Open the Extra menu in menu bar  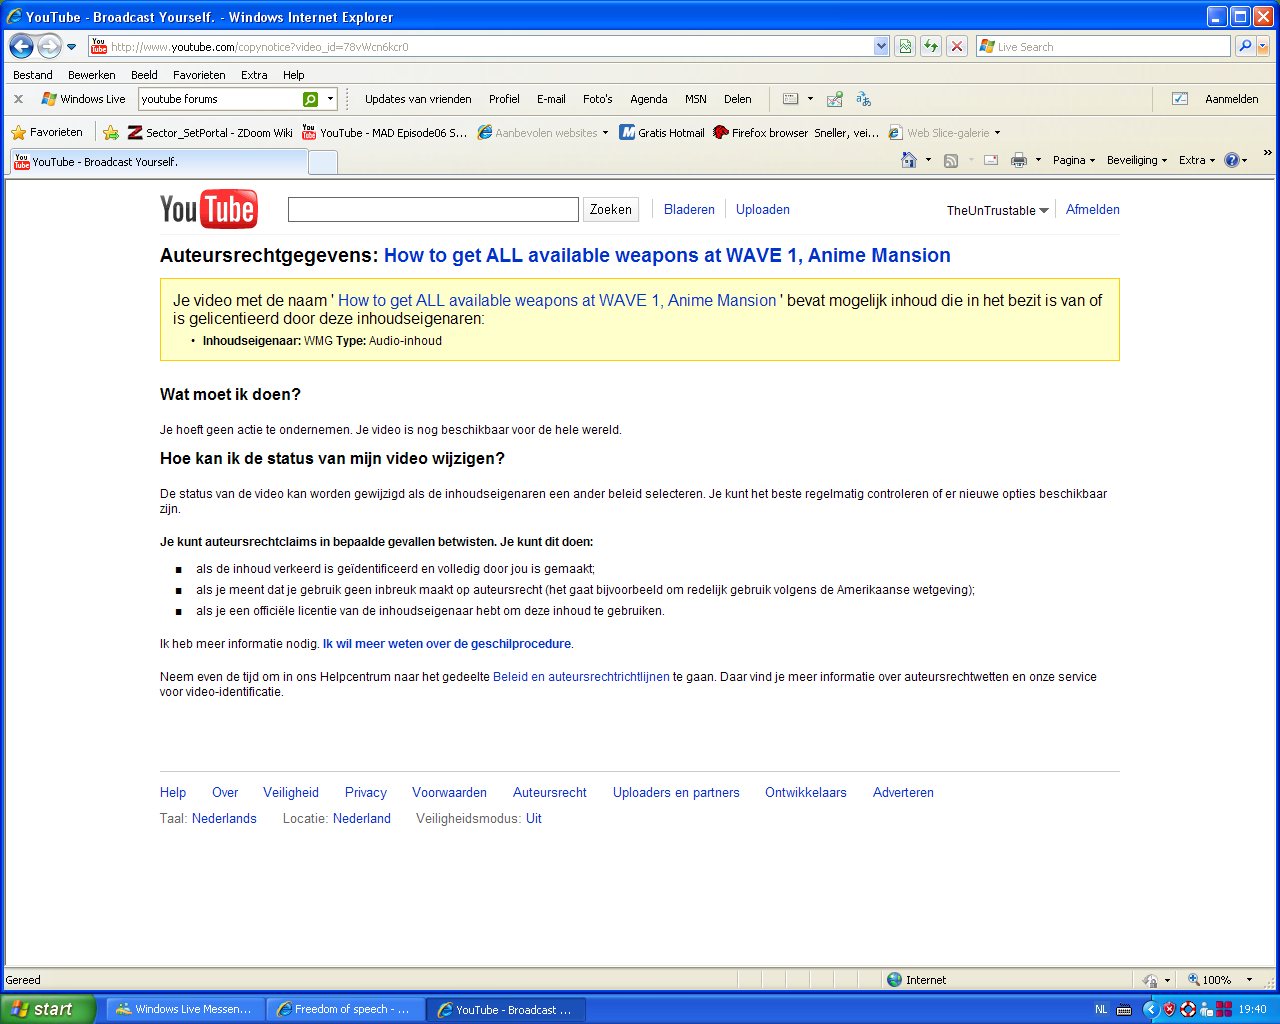pos(254,75)
